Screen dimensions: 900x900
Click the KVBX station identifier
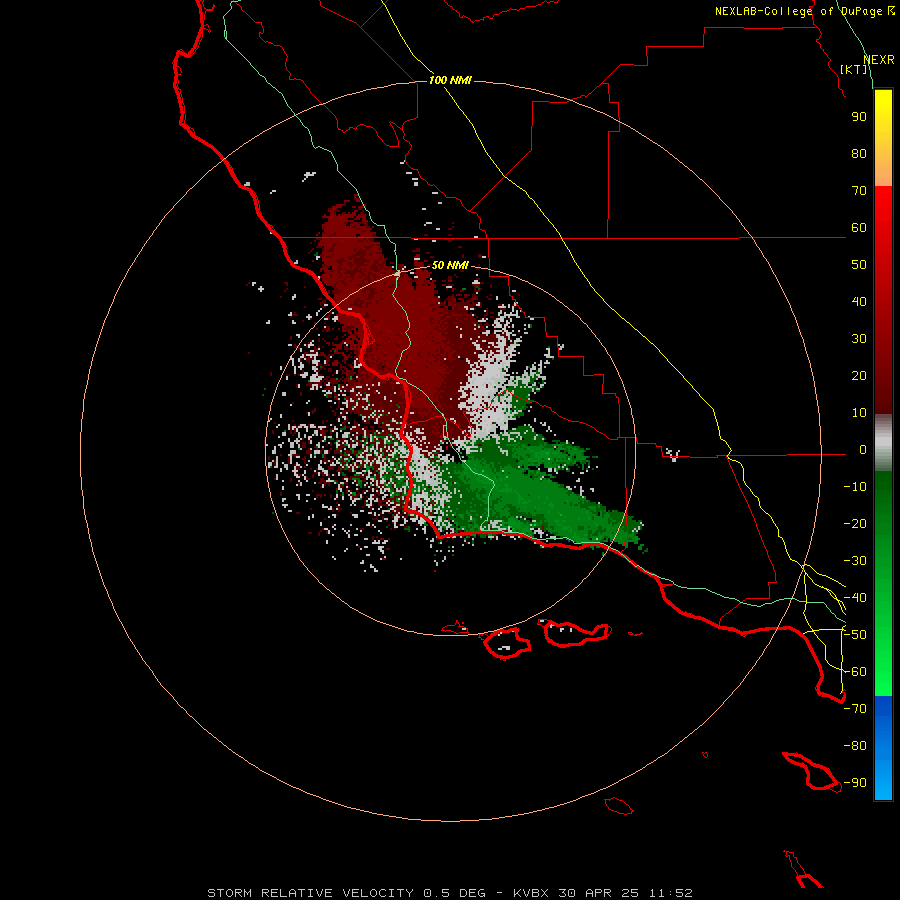tap(531, 893)
